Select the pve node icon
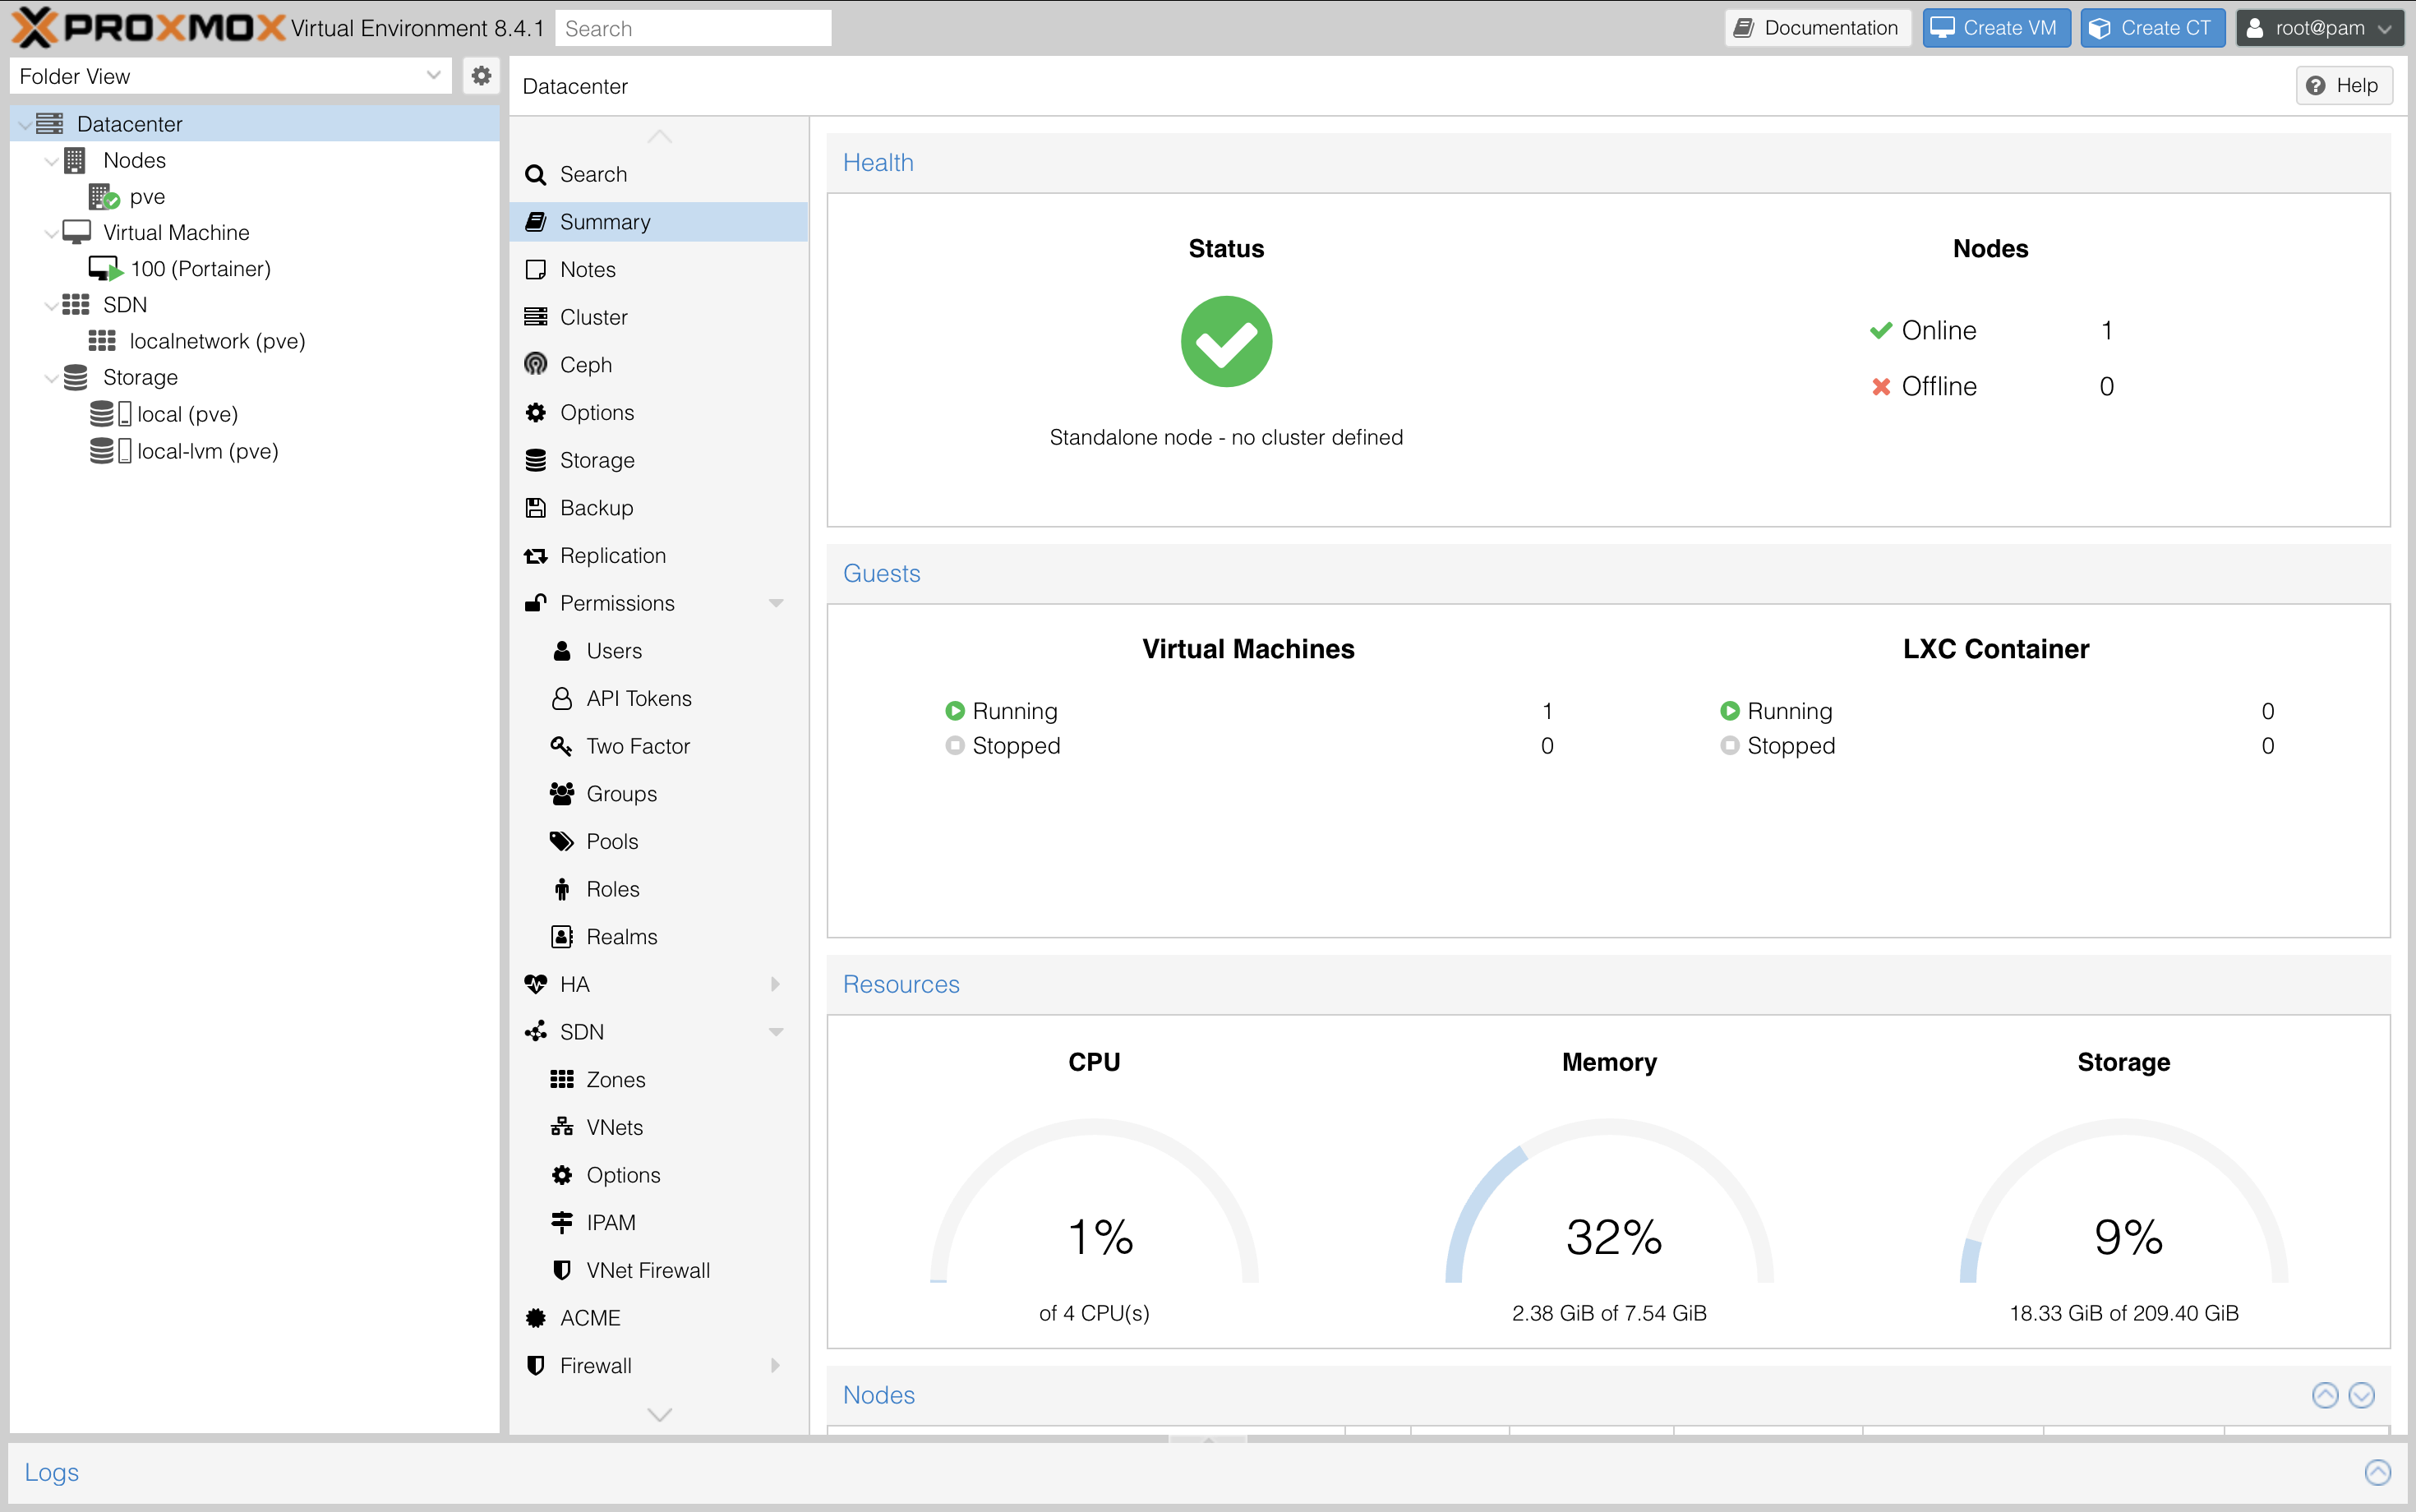 pyautogui.click(x=103, y=197)
